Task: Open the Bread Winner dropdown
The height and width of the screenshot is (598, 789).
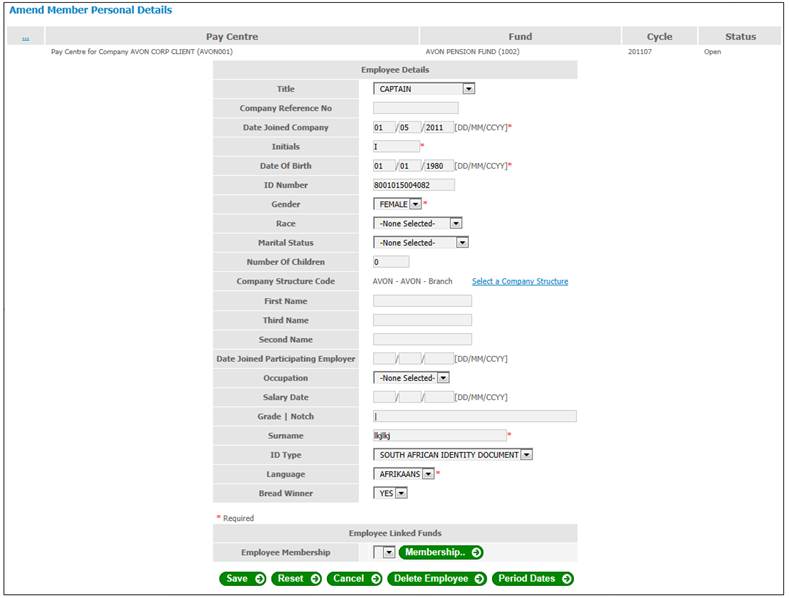Action: point(401,493)
